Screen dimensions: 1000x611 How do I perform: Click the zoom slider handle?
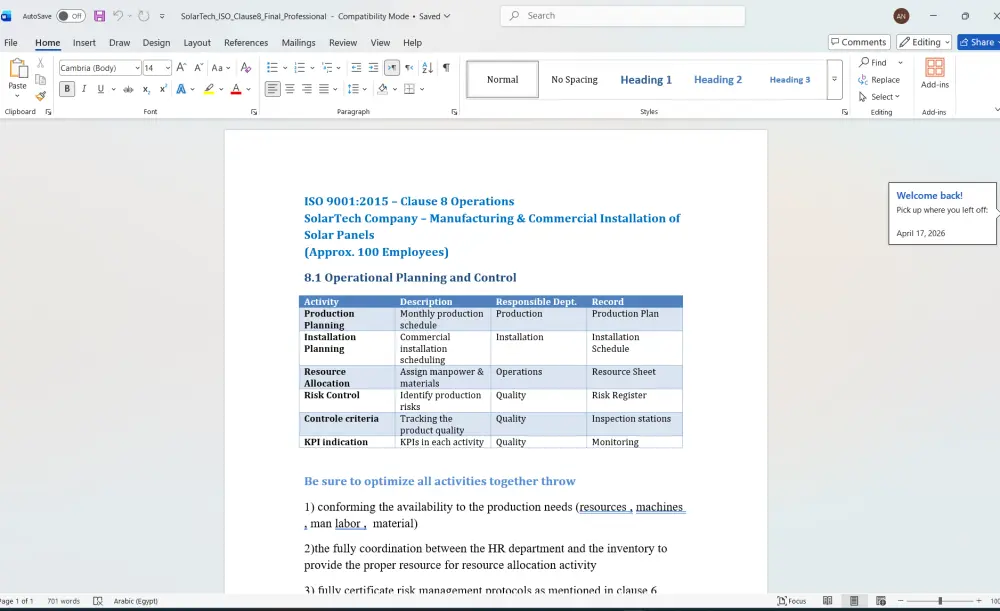point(940,601)
